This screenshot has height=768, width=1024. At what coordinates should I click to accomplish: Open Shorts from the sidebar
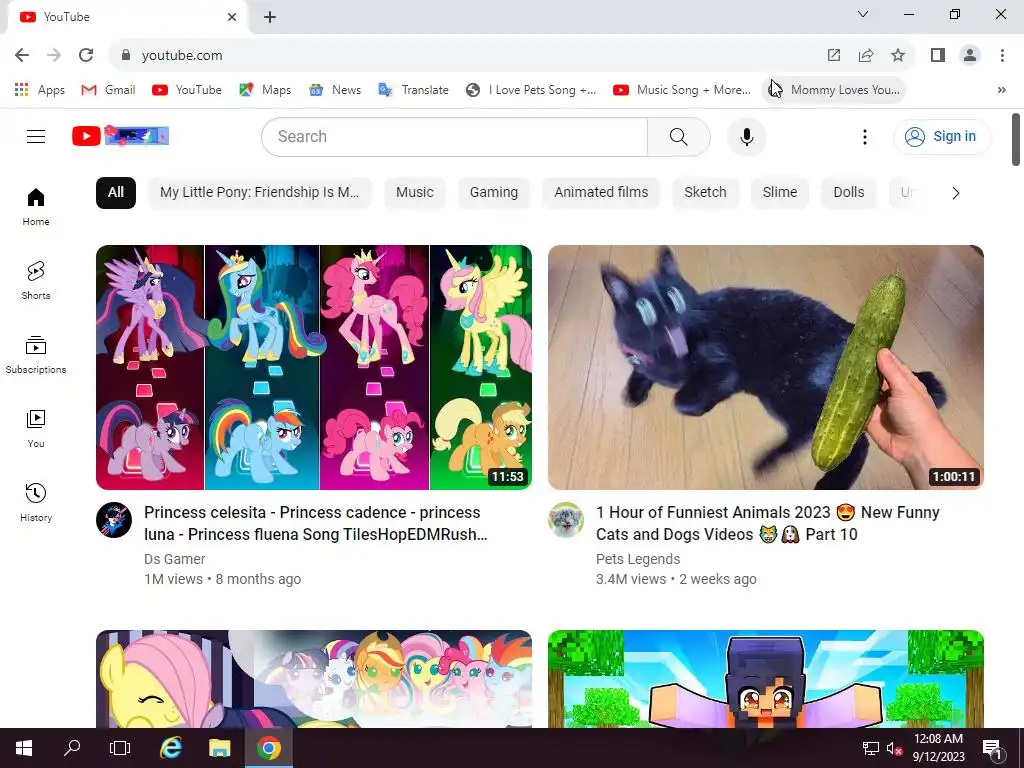tap(36, 280)
